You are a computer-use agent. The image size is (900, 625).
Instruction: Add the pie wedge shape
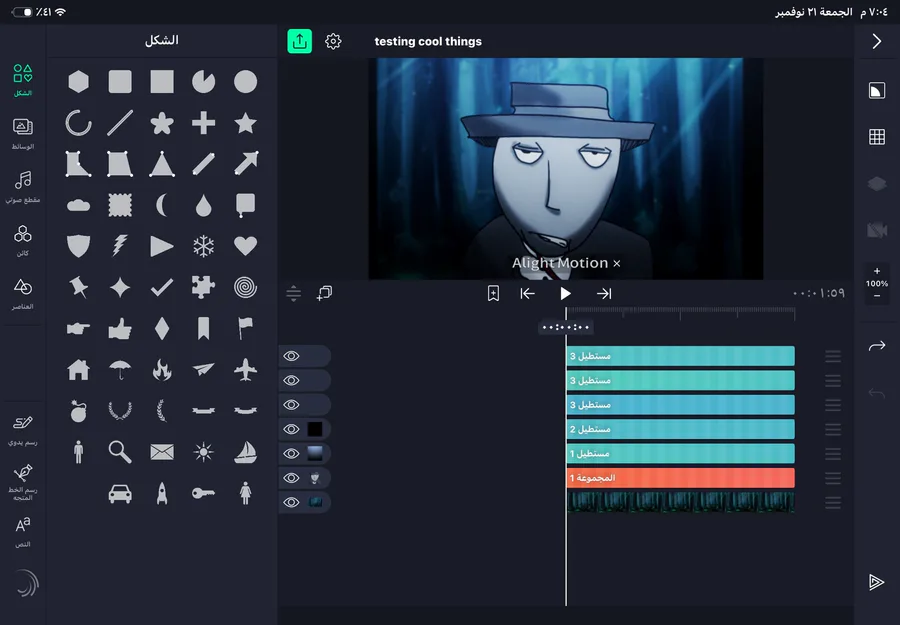tap(204, 81)
